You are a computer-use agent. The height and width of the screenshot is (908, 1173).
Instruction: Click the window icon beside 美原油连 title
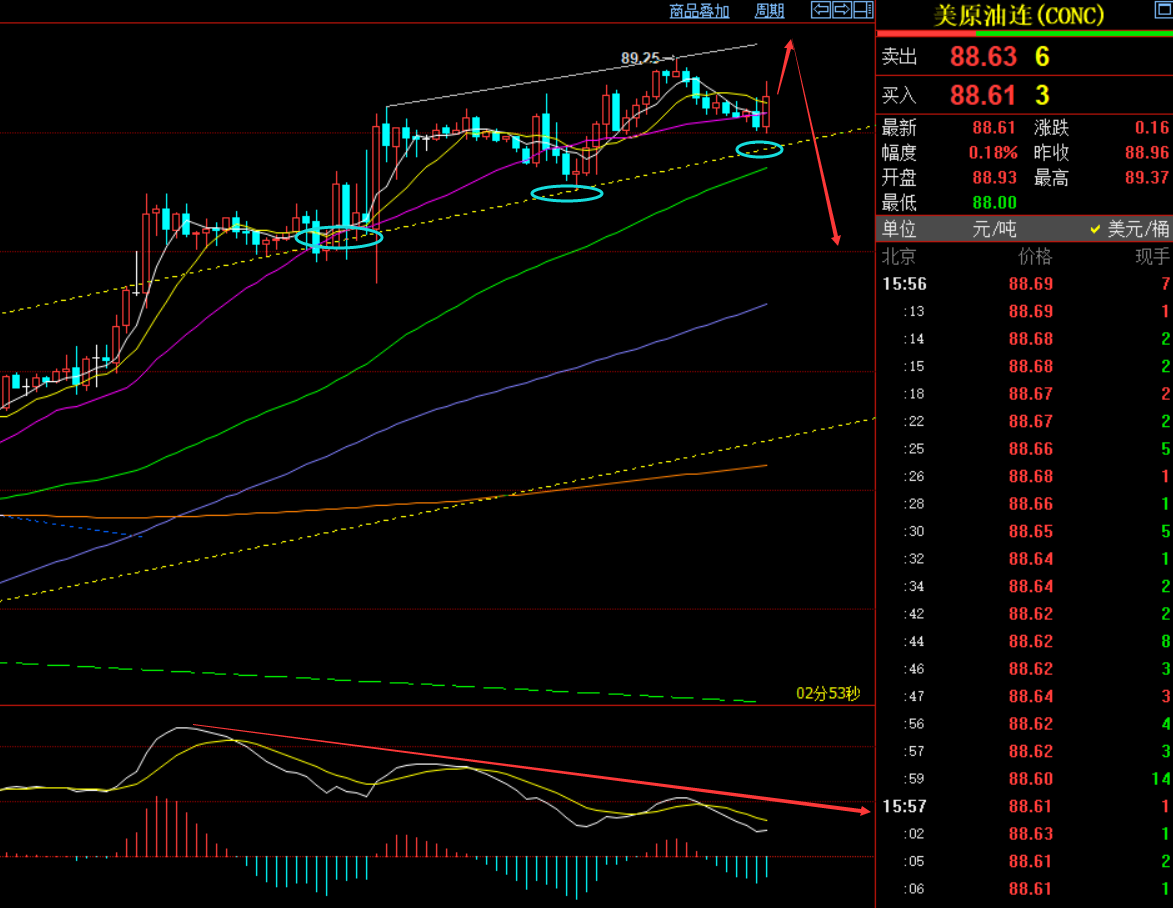(1163, 10)
